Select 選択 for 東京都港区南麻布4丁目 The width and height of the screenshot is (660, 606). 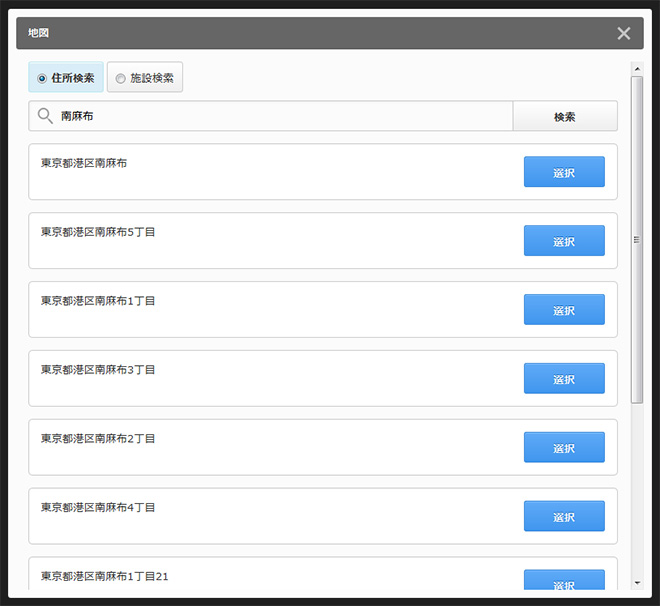coord(564,516)
